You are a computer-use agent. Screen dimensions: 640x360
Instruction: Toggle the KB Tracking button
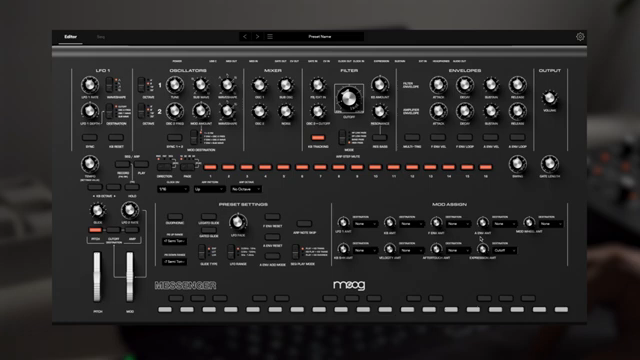pos(318,138)
